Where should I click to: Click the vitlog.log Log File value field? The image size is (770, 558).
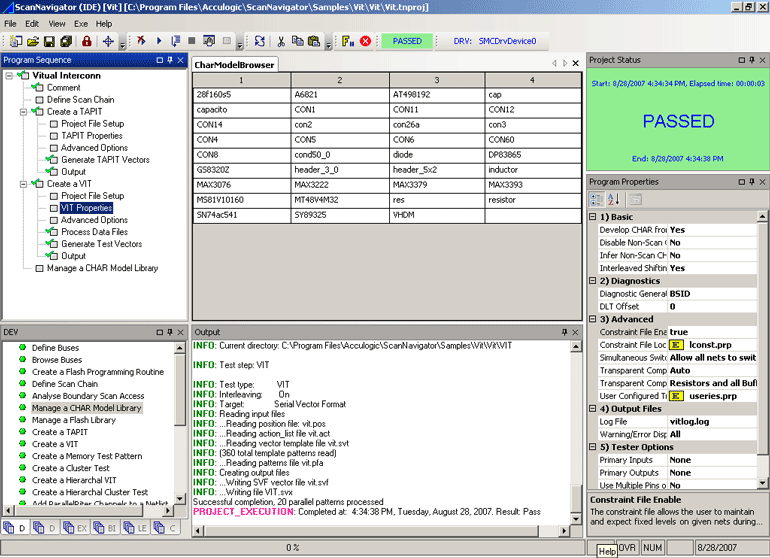(713, 421)
